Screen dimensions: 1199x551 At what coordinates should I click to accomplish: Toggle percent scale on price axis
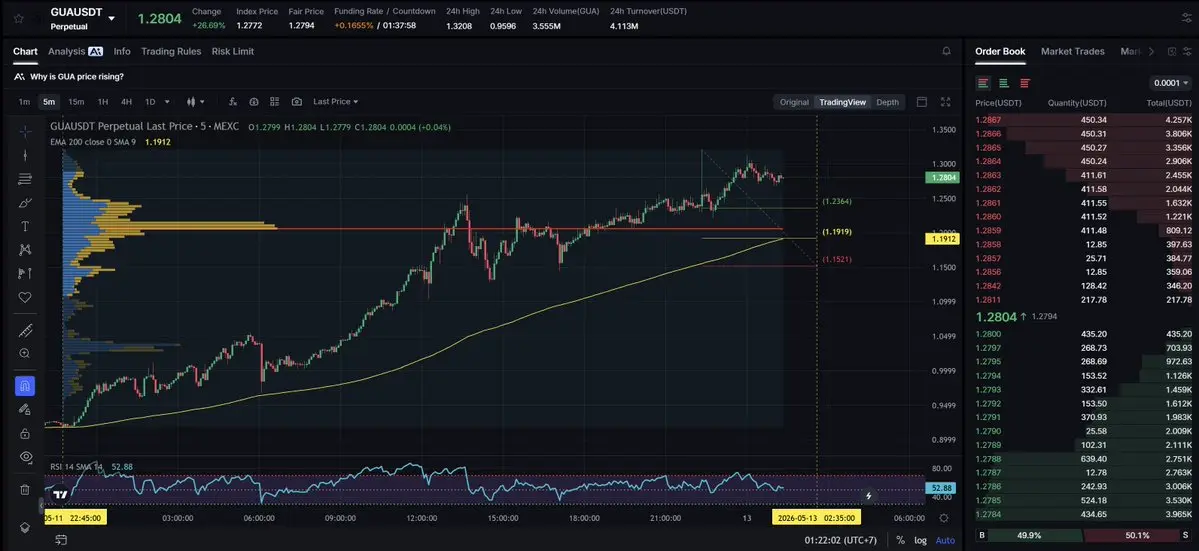tap(901, 540)
